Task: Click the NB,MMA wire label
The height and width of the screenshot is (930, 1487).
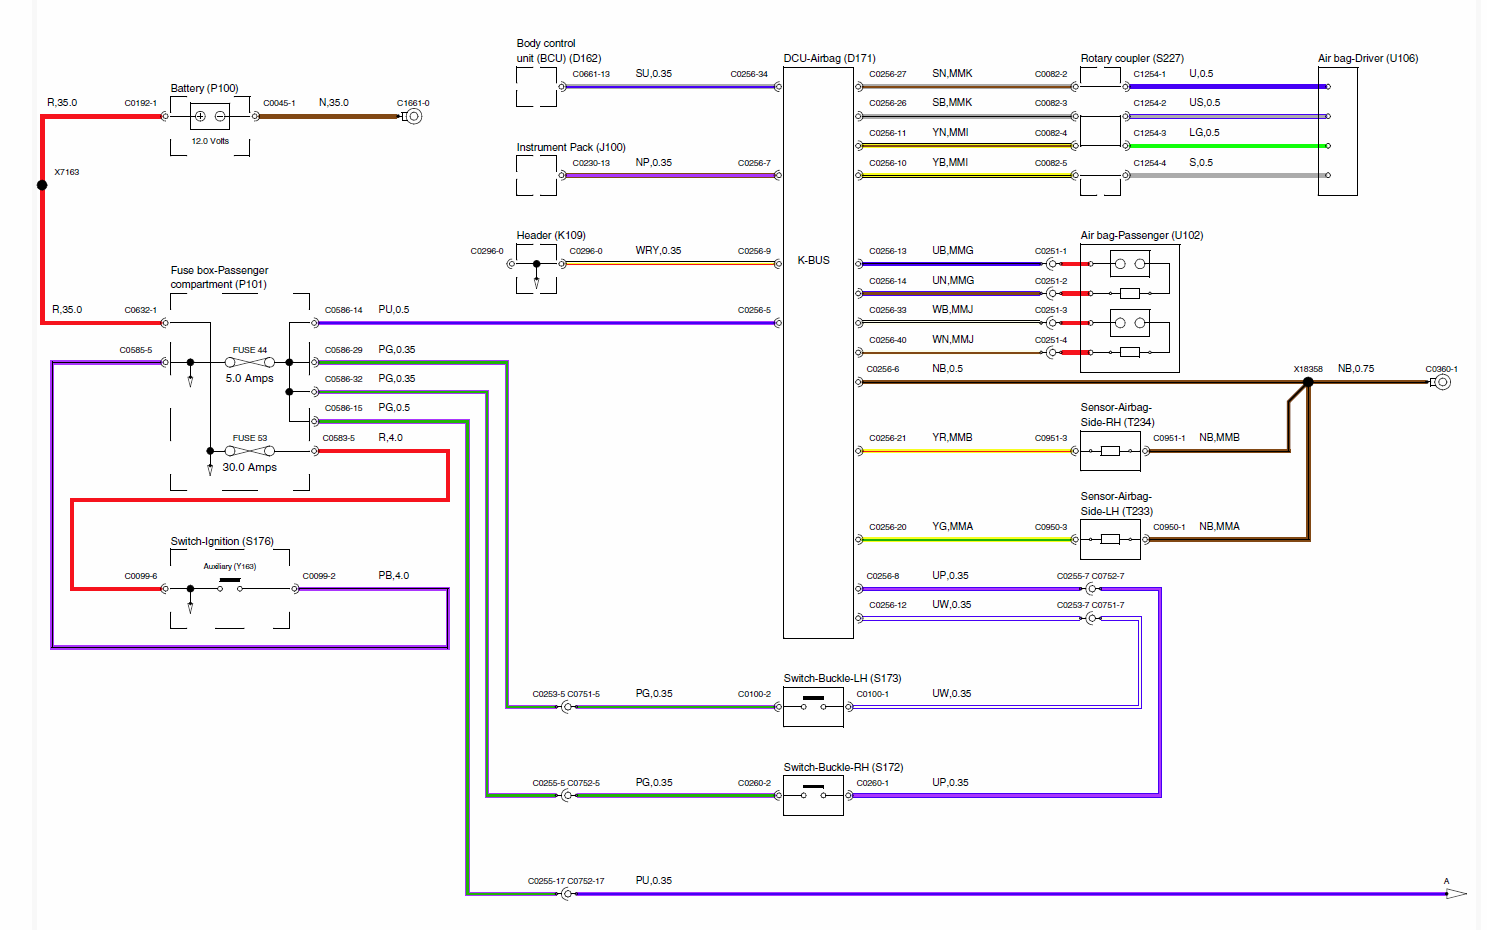Action: click(x=1219, y=526)
